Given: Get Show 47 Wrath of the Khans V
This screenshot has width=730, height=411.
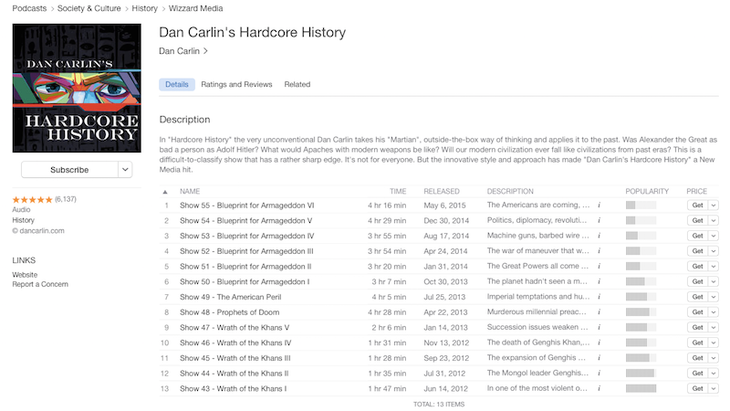Looking at the screenshot, I should tap(697, 327).
